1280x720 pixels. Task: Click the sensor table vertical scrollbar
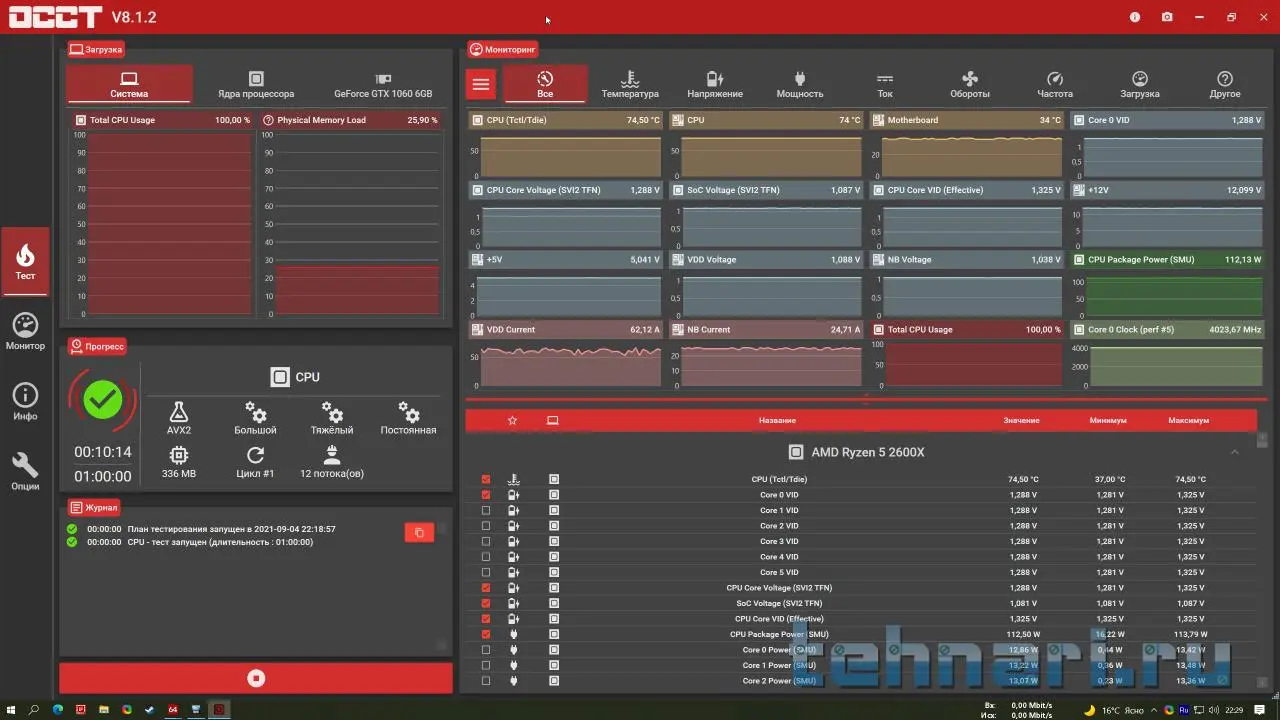[1263, 560]
